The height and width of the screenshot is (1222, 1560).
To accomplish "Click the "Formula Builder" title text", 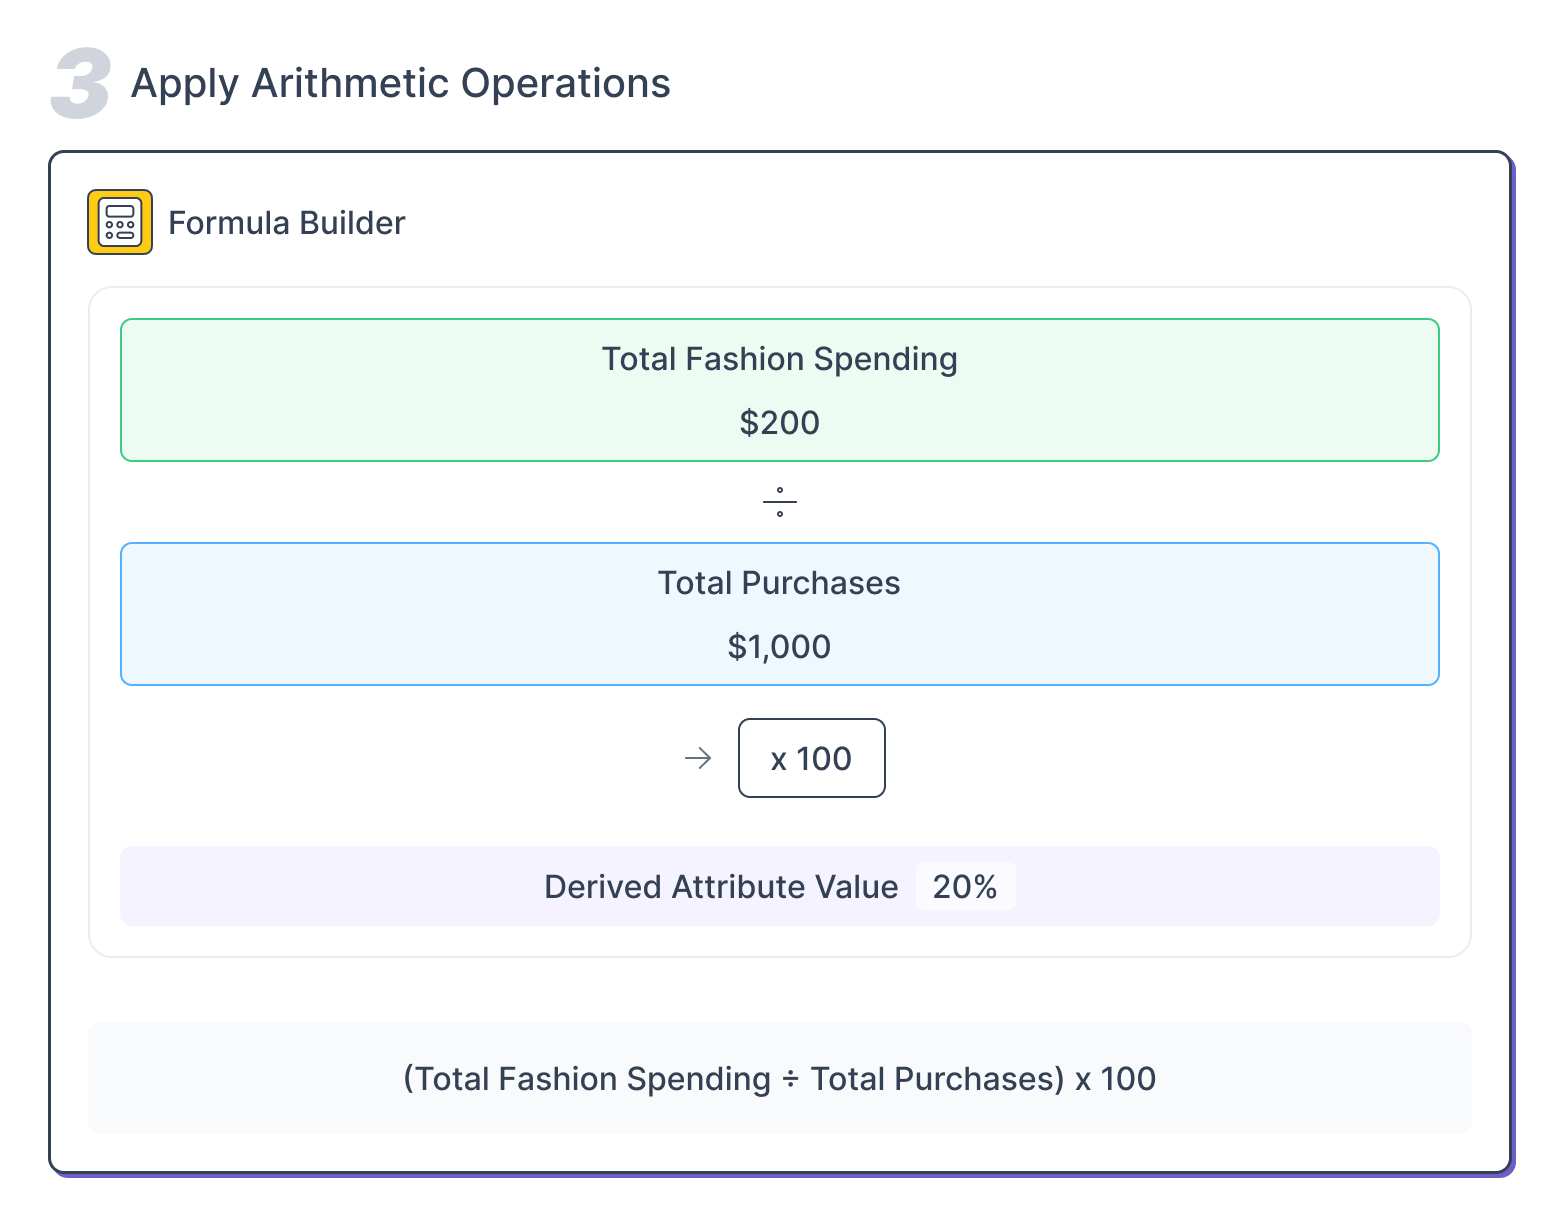I will pyautogui.click(x=287, y=223).
